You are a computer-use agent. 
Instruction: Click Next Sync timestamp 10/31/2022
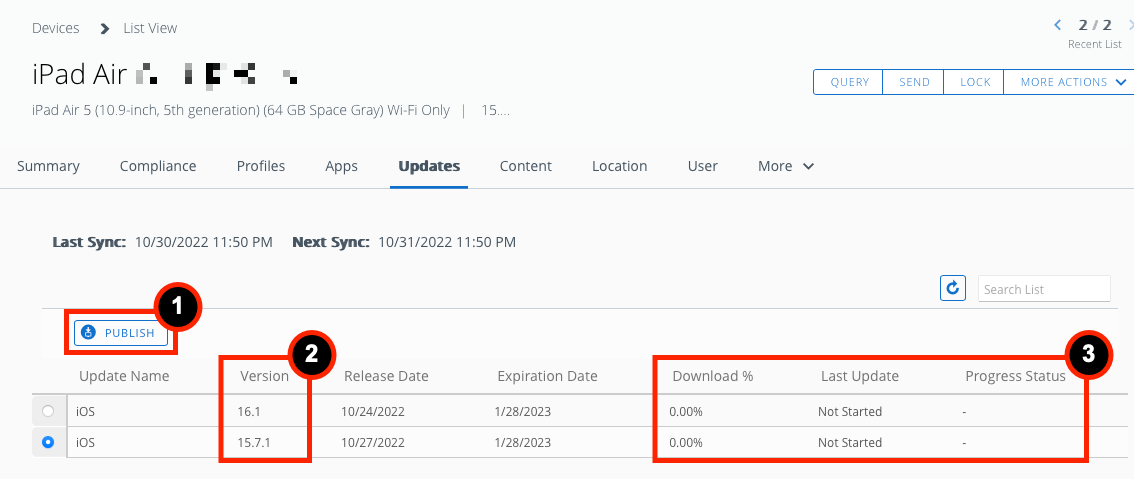[x=447, y=242]
